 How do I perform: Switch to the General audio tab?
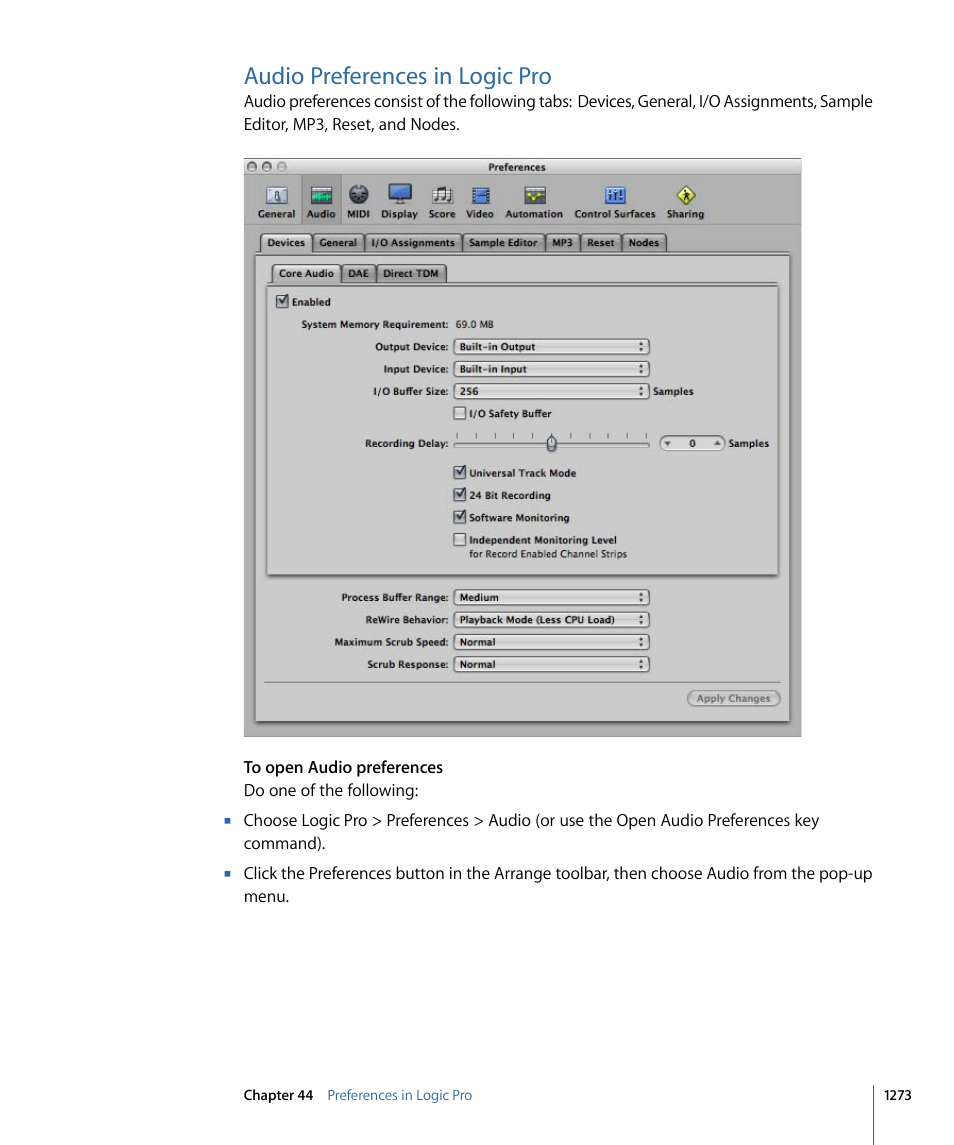[338, 242]
